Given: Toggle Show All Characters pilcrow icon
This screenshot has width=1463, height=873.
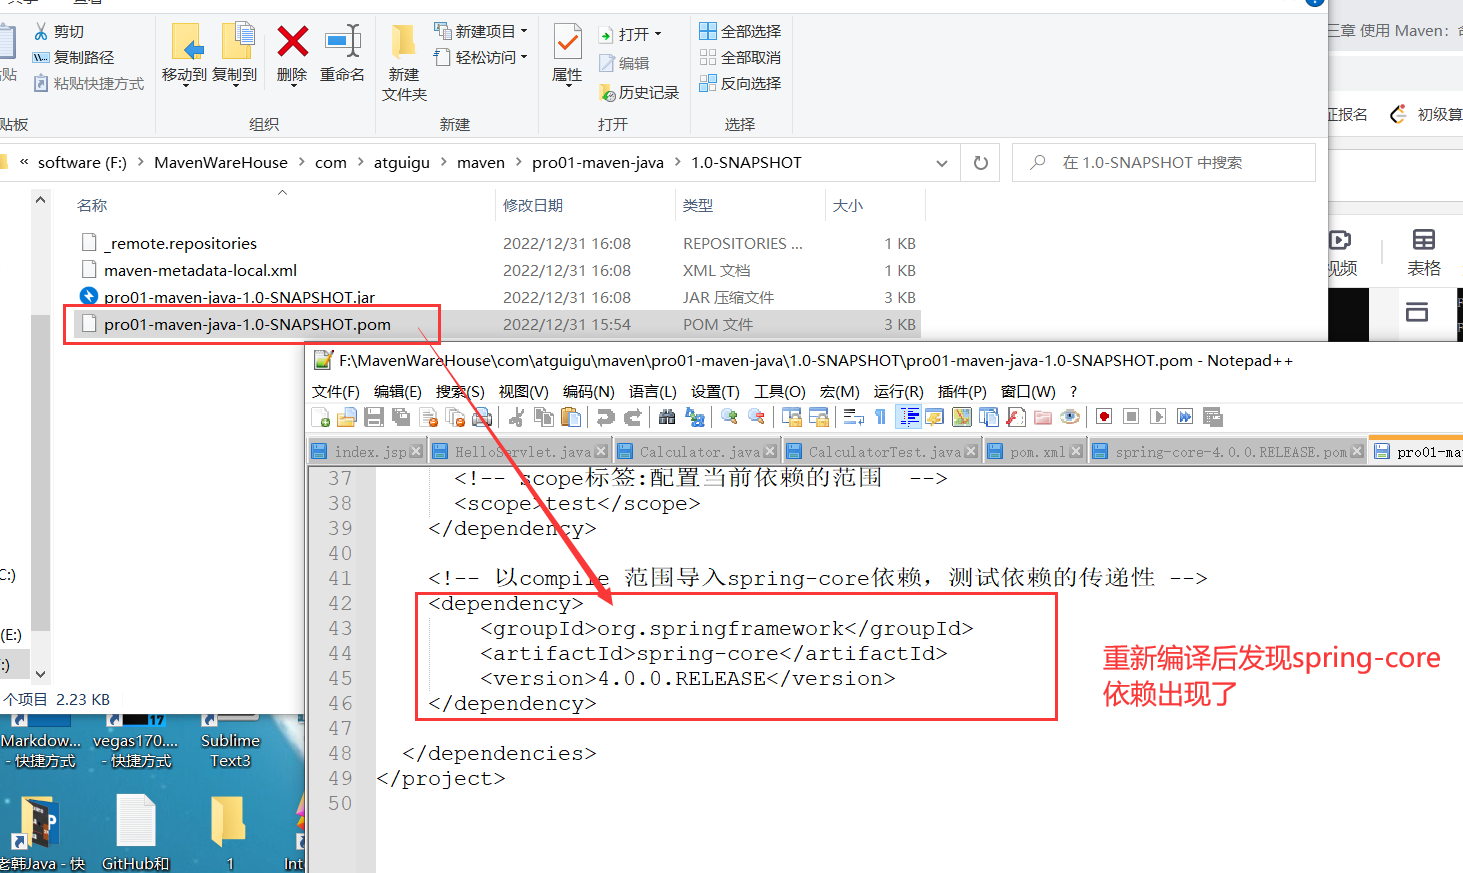Looking at the screenshot, I should [x=880, y=417].
